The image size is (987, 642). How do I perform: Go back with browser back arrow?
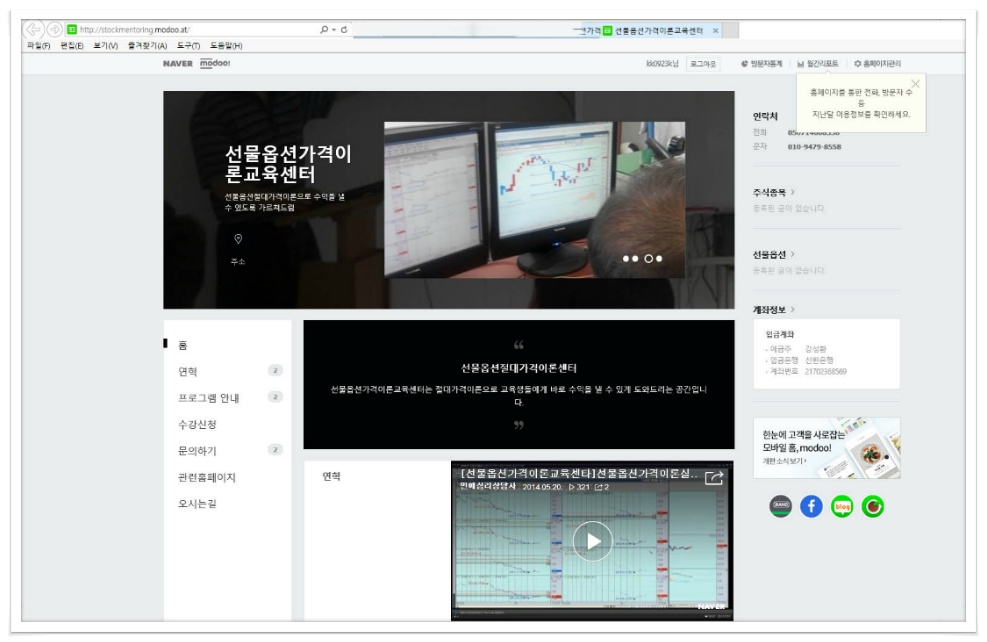[x=33, y=30]
